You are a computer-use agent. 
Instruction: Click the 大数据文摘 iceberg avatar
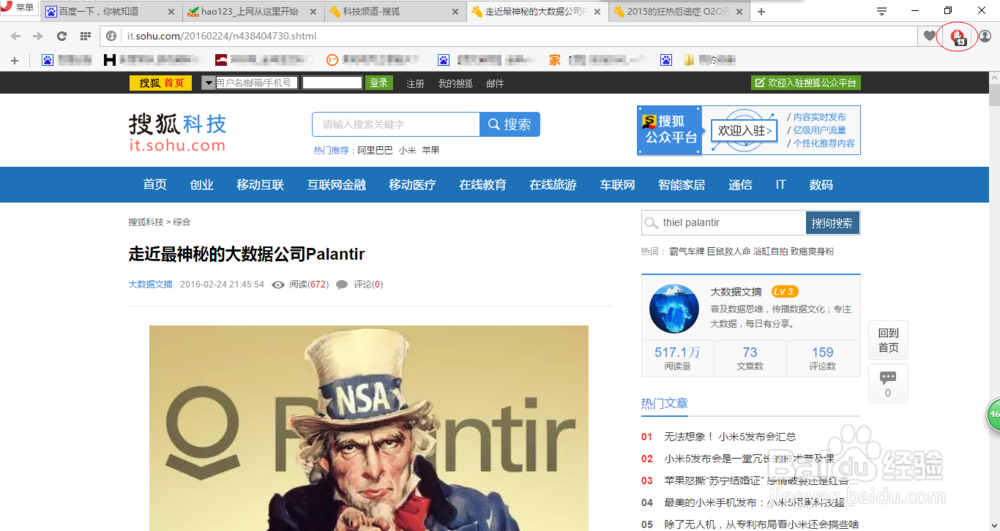[674, 309]
